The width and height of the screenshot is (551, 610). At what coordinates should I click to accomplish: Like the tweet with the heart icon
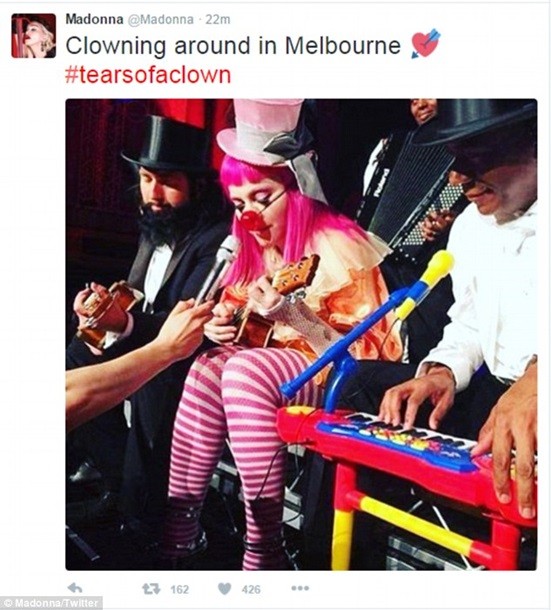[x=225, y=589]
